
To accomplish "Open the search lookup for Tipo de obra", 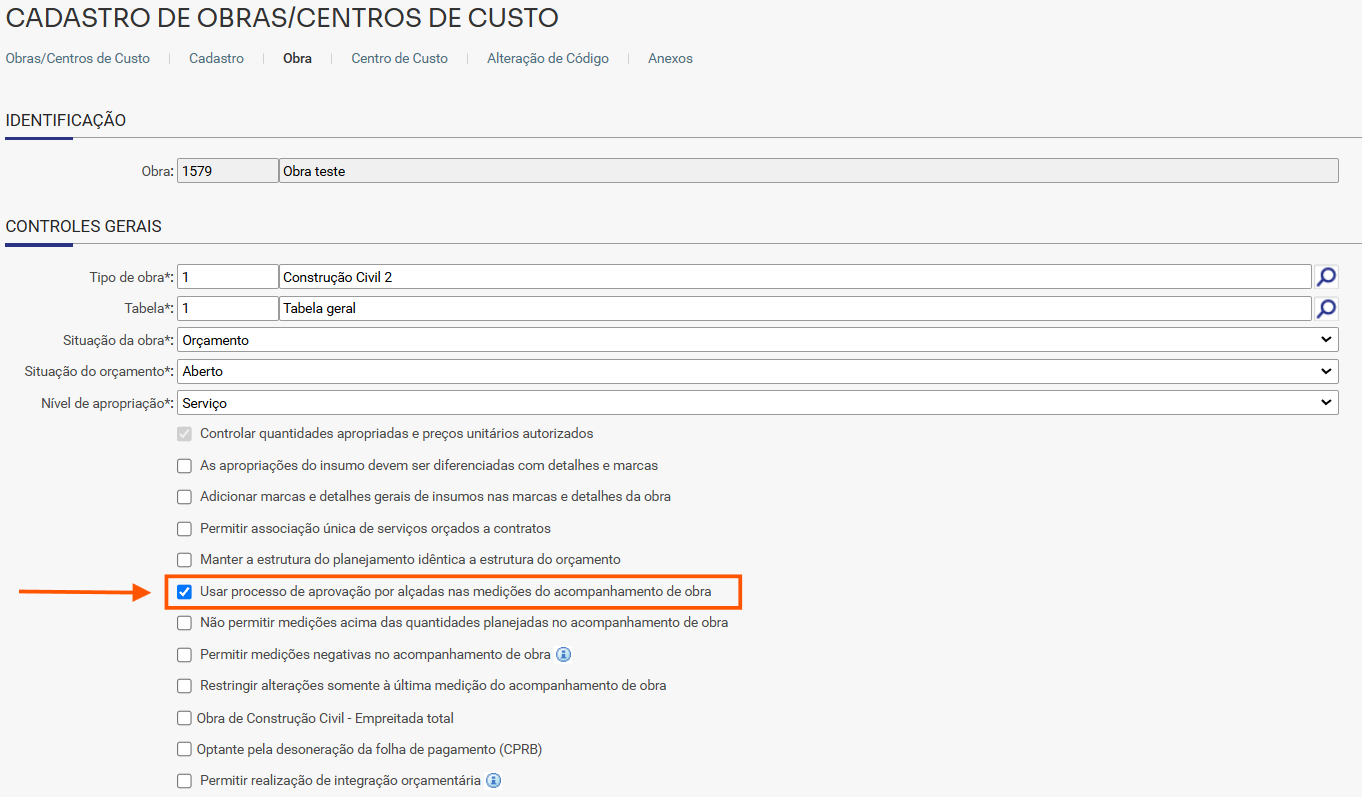I will pos(1326,277).
